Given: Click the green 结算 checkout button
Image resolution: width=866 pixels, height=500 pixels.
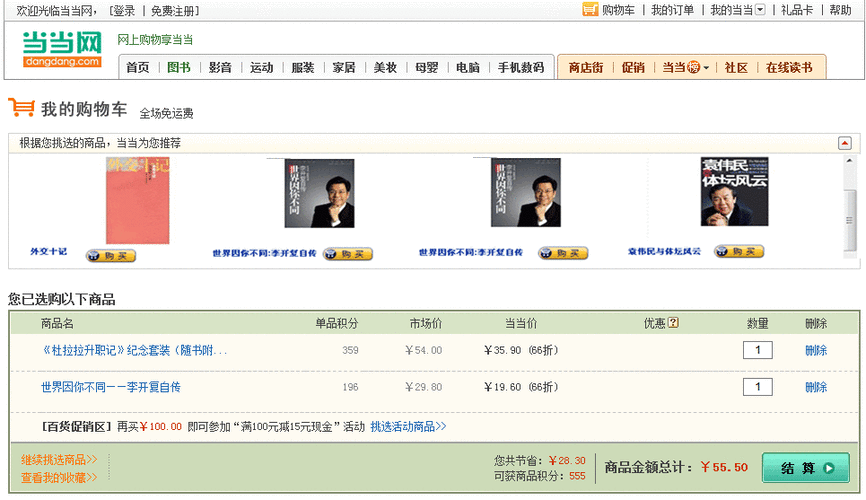Looking at the screenshot, I should pyautogui.click(x=805, y=468).
